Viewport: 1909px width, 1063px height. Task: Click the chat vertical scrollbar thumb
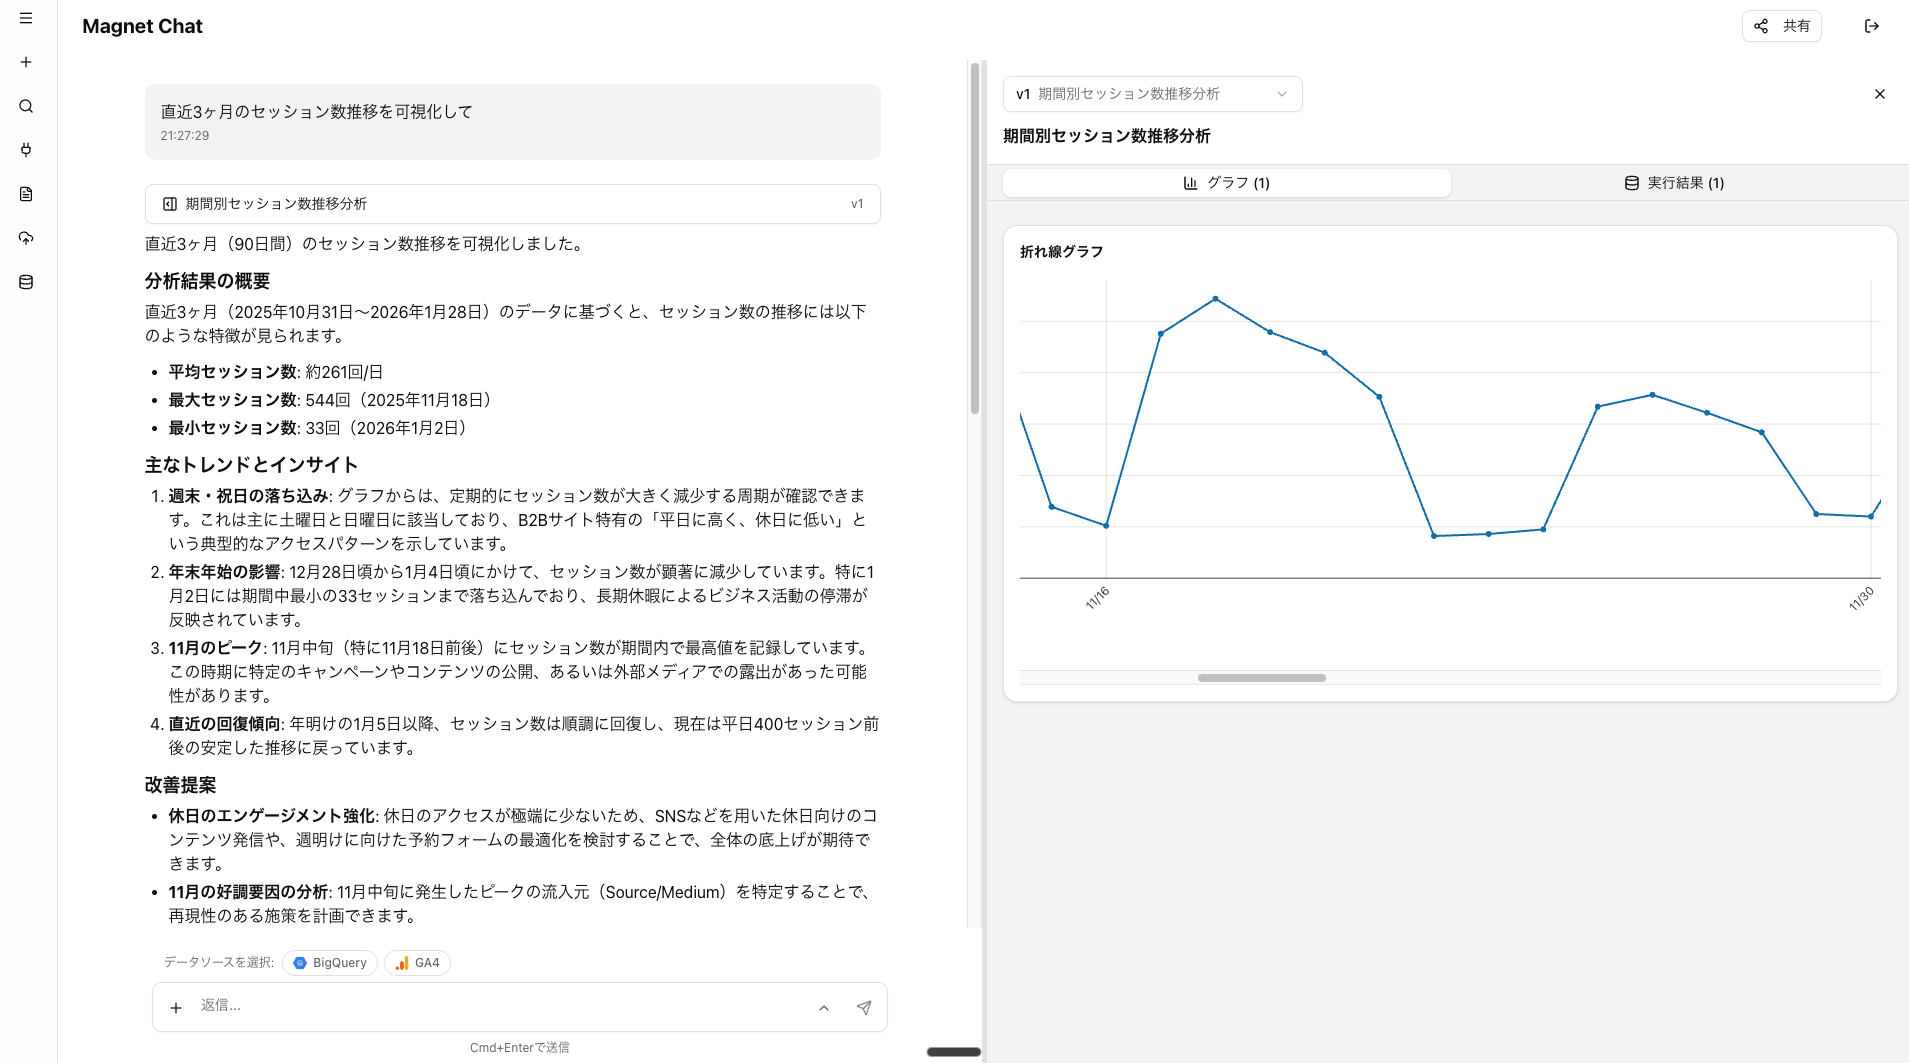975,238
